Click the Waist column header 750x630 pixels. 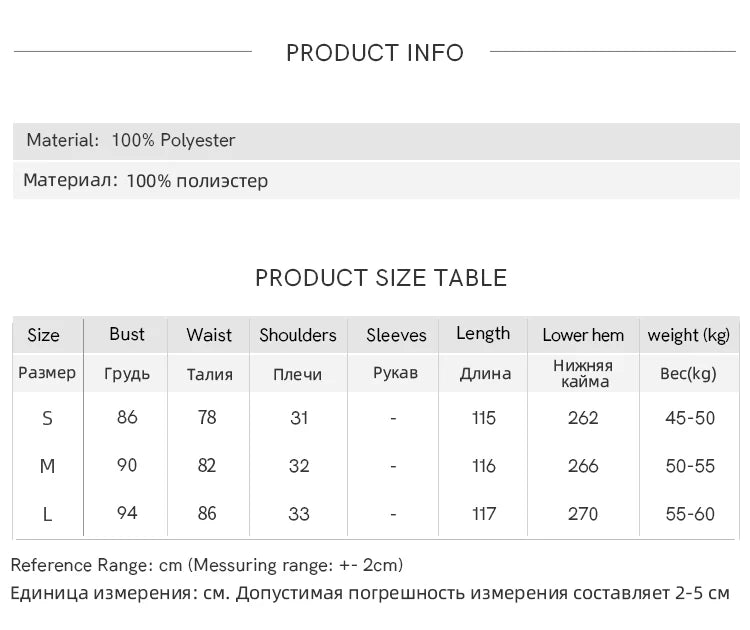(x=209, y=335)
